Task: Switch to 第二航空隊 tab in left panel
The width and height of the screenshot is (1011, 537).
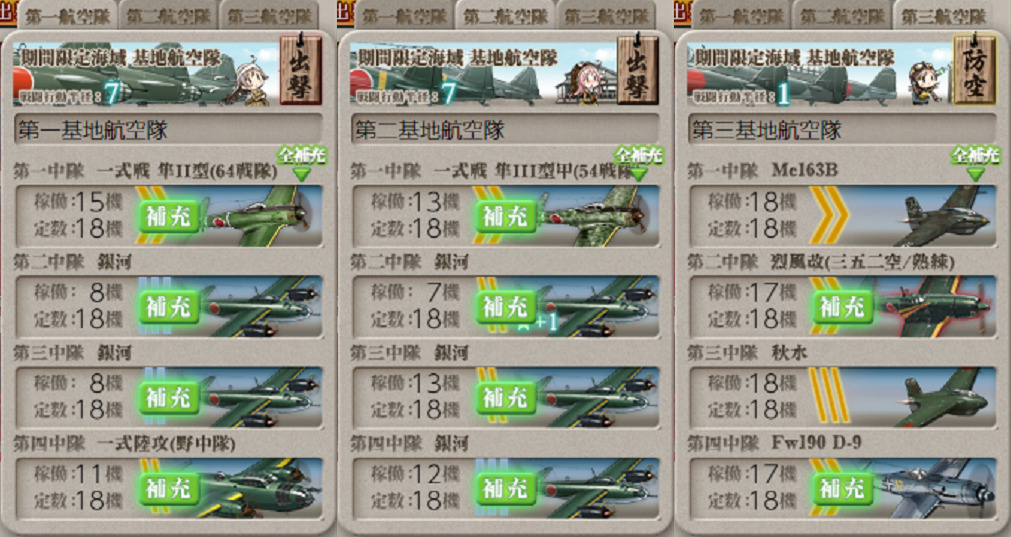Action: 168,16
